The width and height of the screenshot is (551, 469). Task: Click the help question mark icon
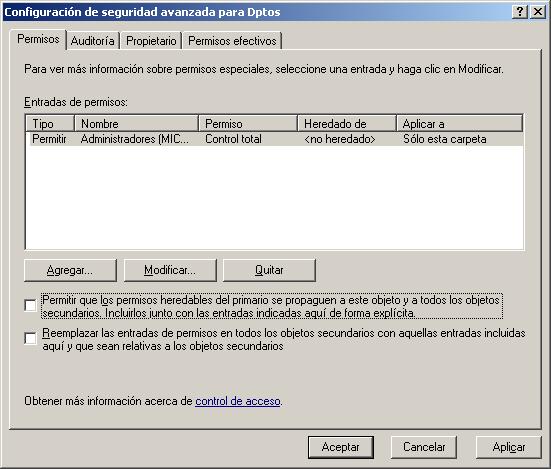pos(519,12)
